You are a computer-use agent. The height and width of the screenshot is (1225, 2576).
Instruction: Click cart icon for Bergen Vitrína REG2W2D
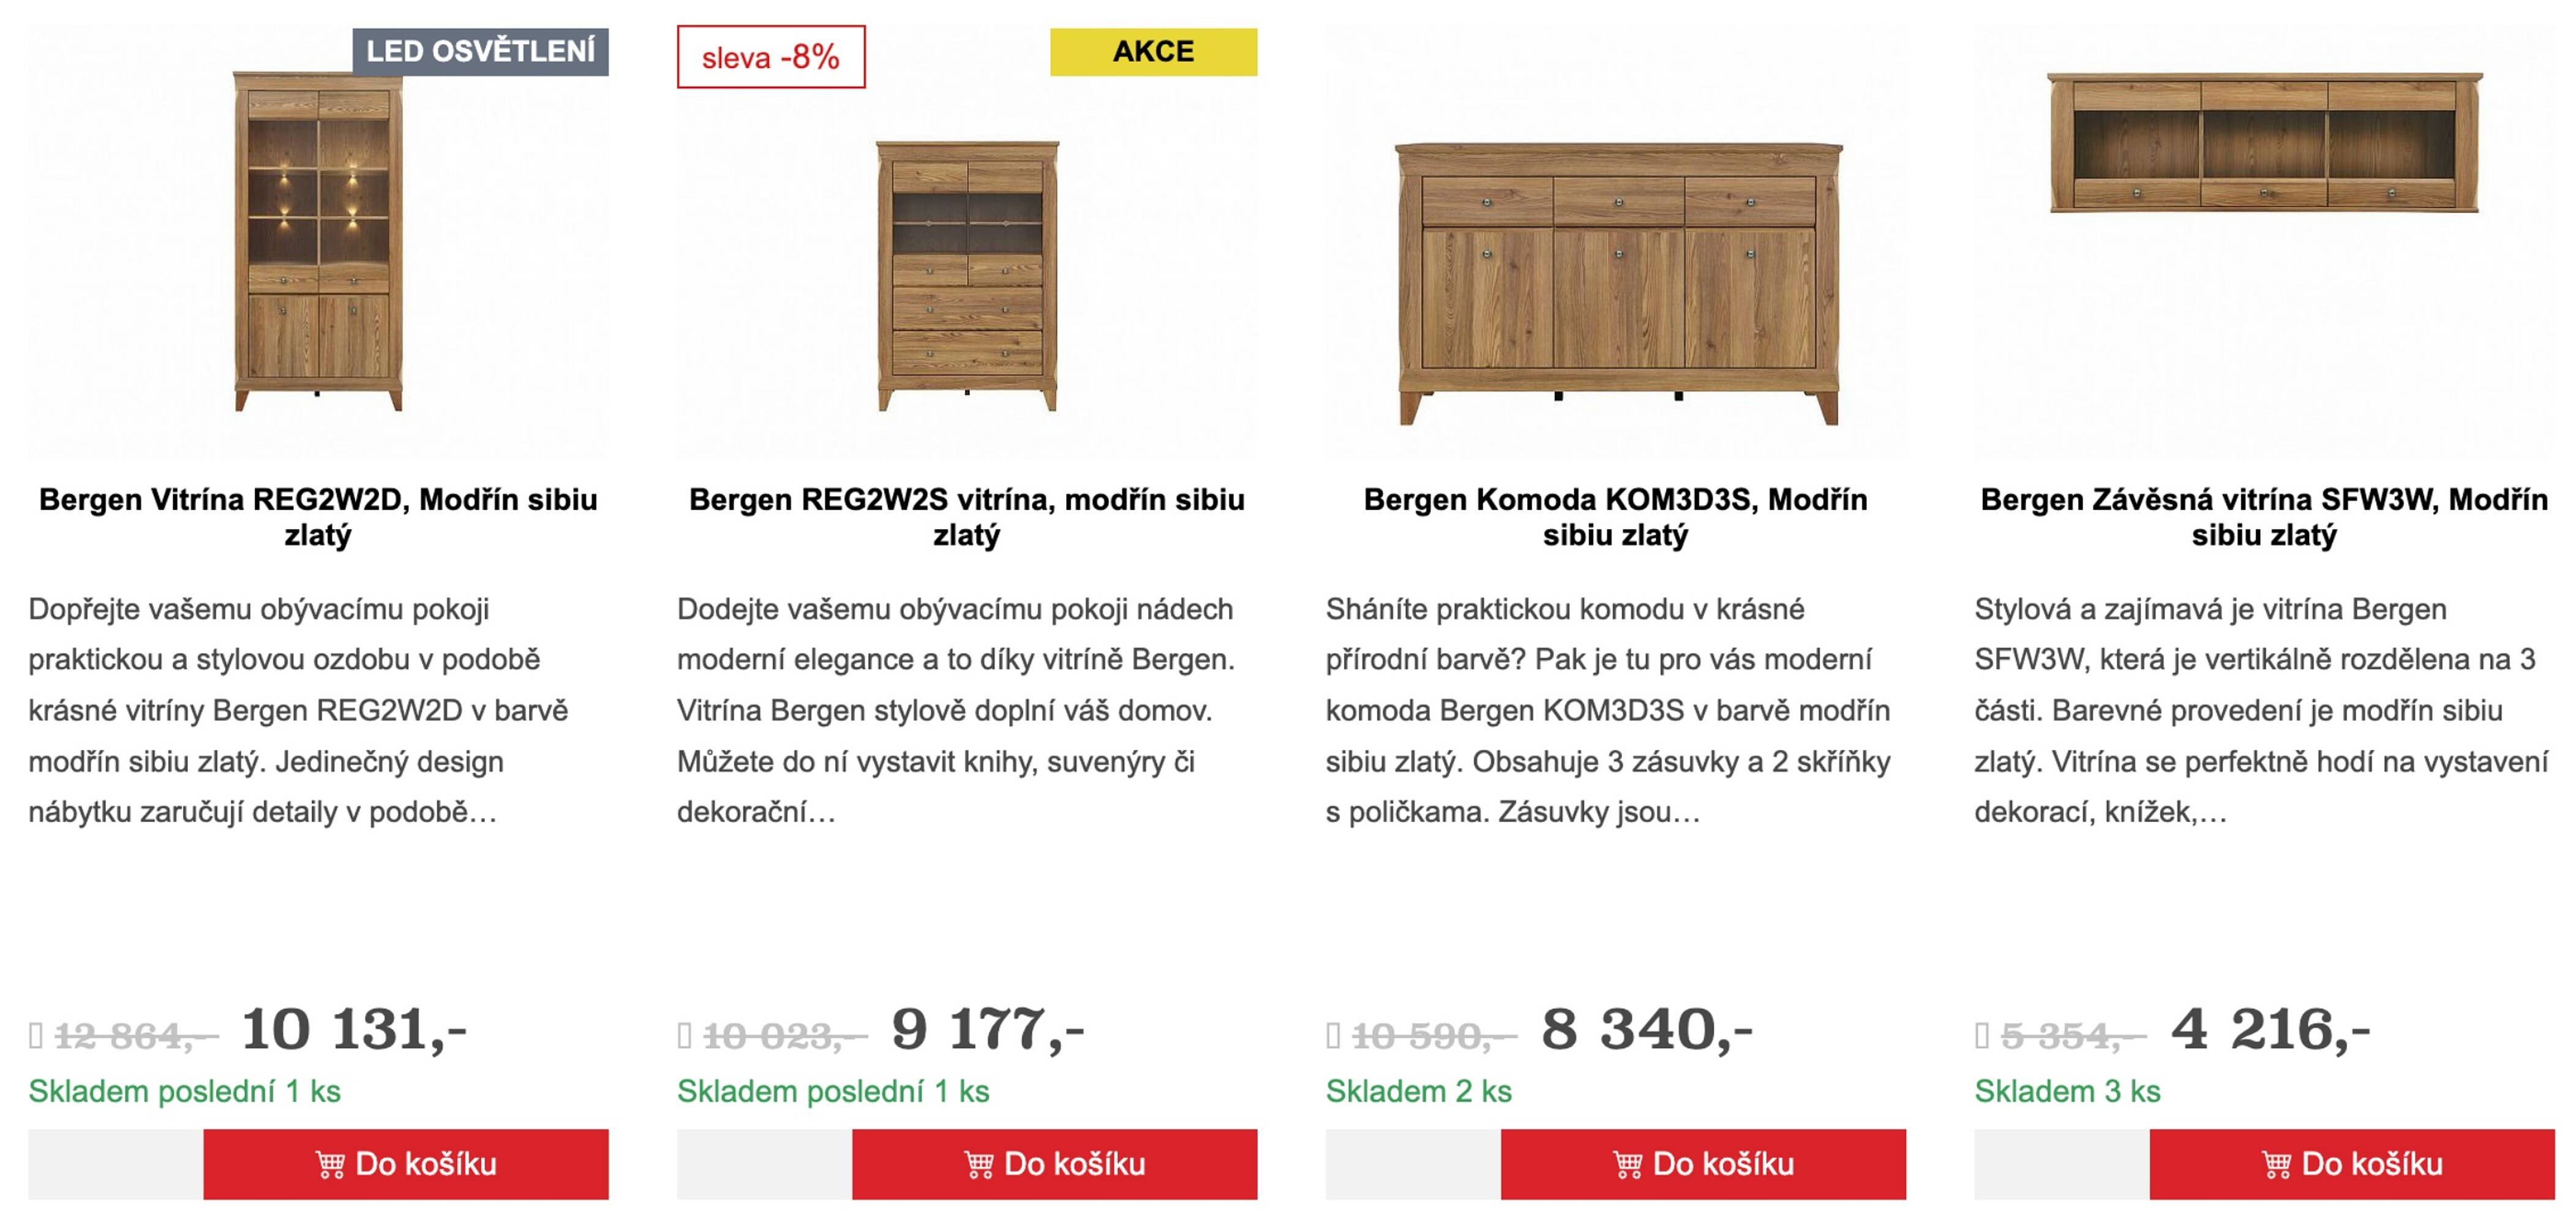point(329,1165)
